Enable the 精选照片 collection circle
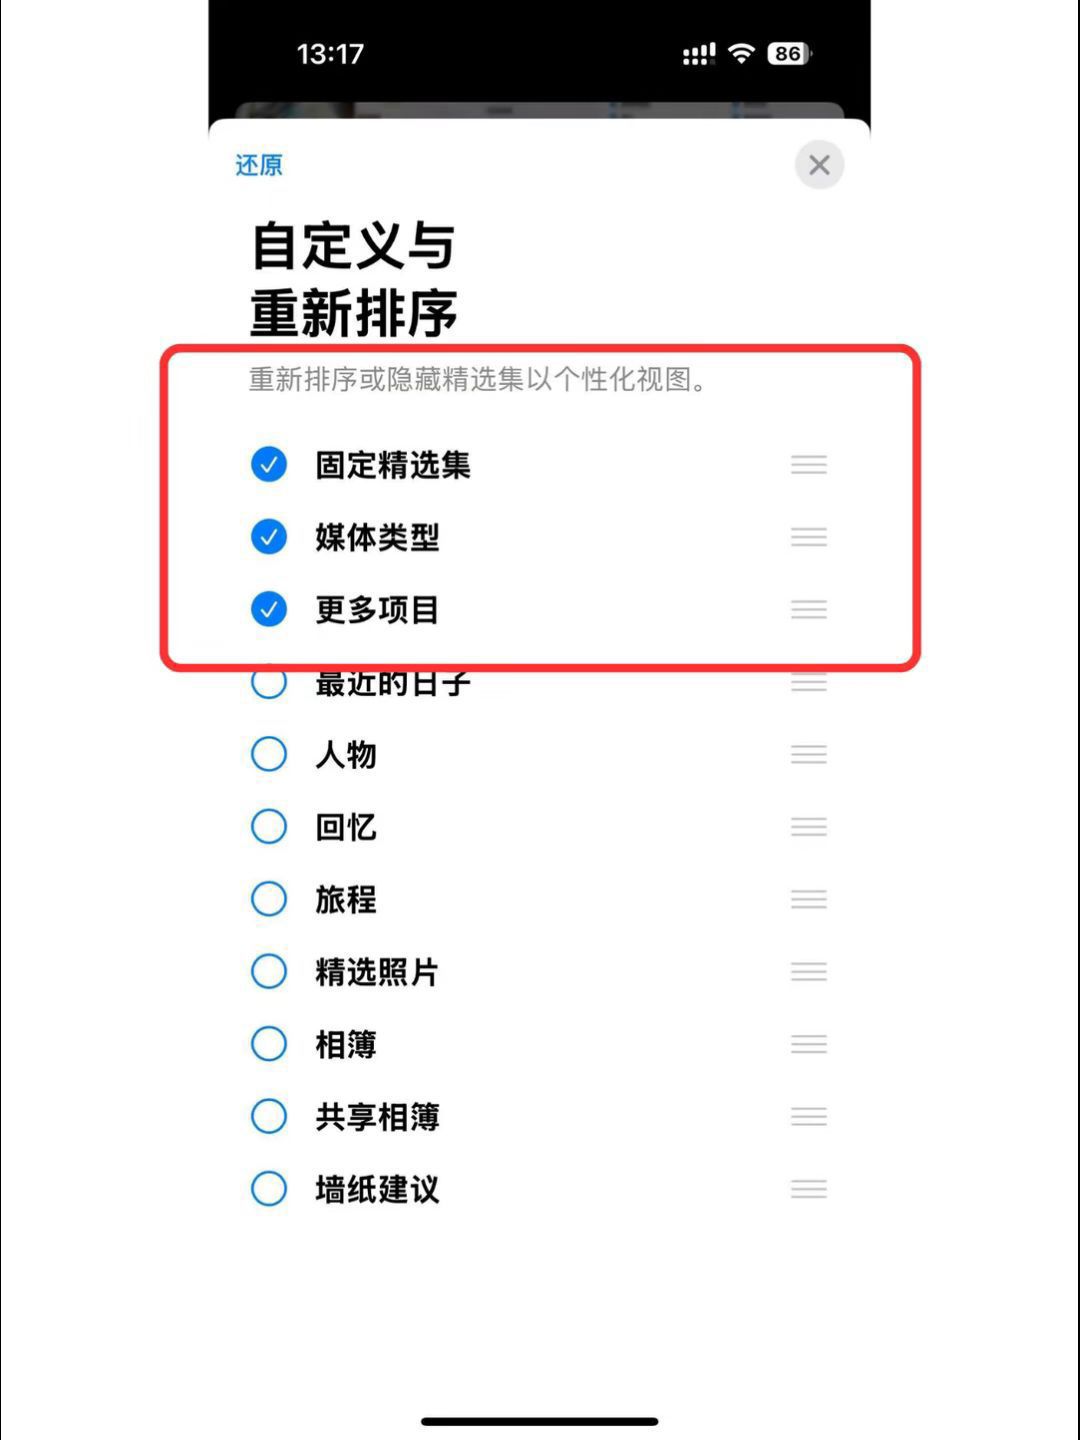 269,971
